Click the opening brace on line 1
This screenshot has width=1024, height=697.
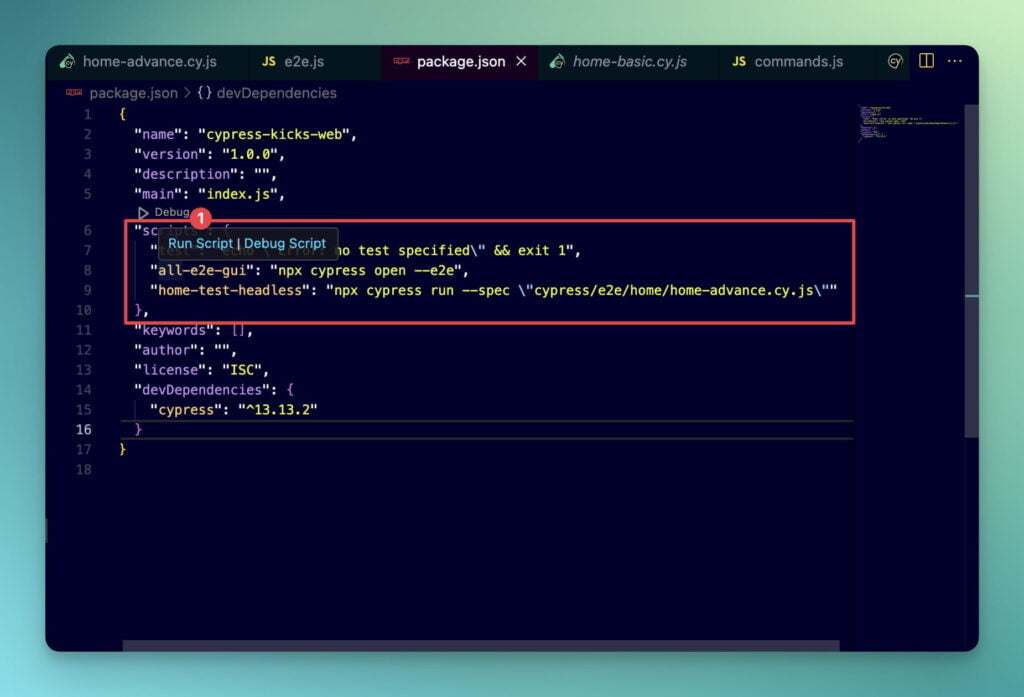point(122,114)
